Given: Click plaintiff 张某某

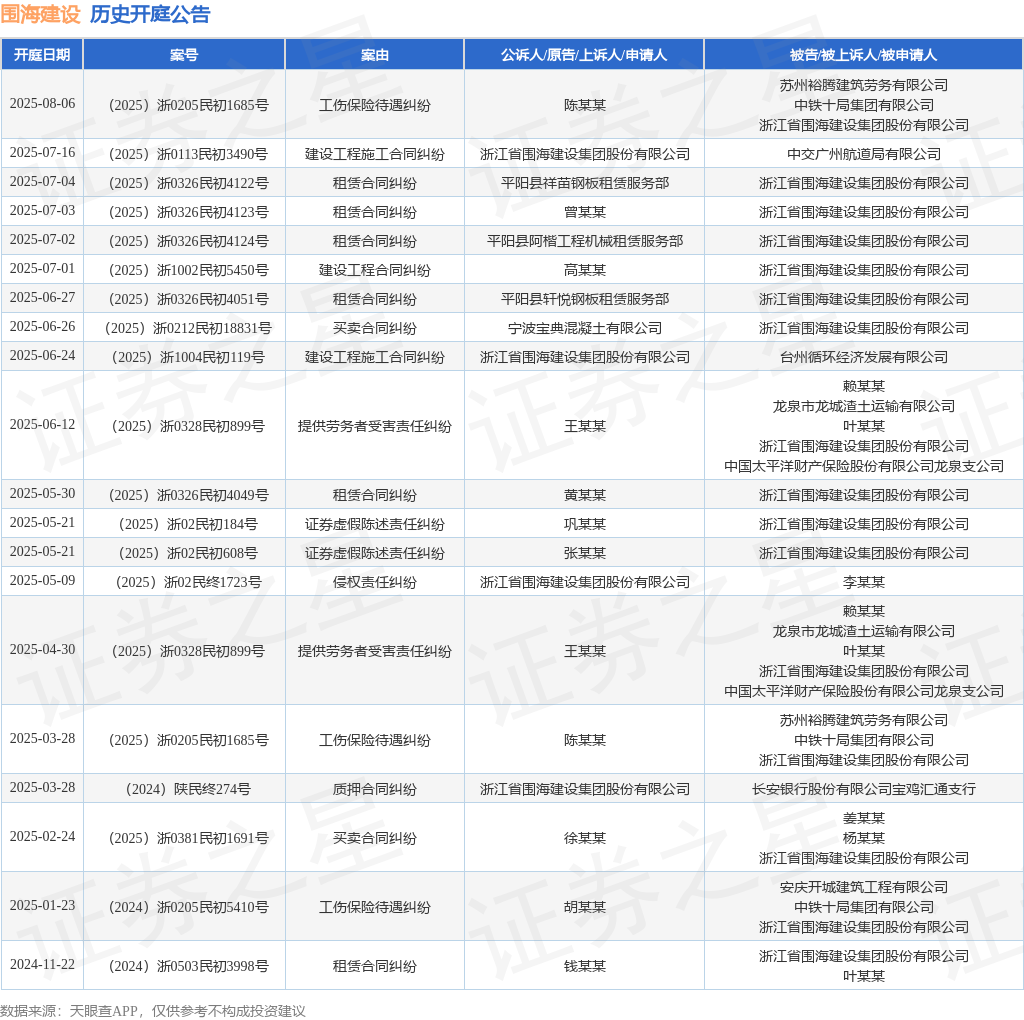Looking at the screenshot, I should 584,553.
